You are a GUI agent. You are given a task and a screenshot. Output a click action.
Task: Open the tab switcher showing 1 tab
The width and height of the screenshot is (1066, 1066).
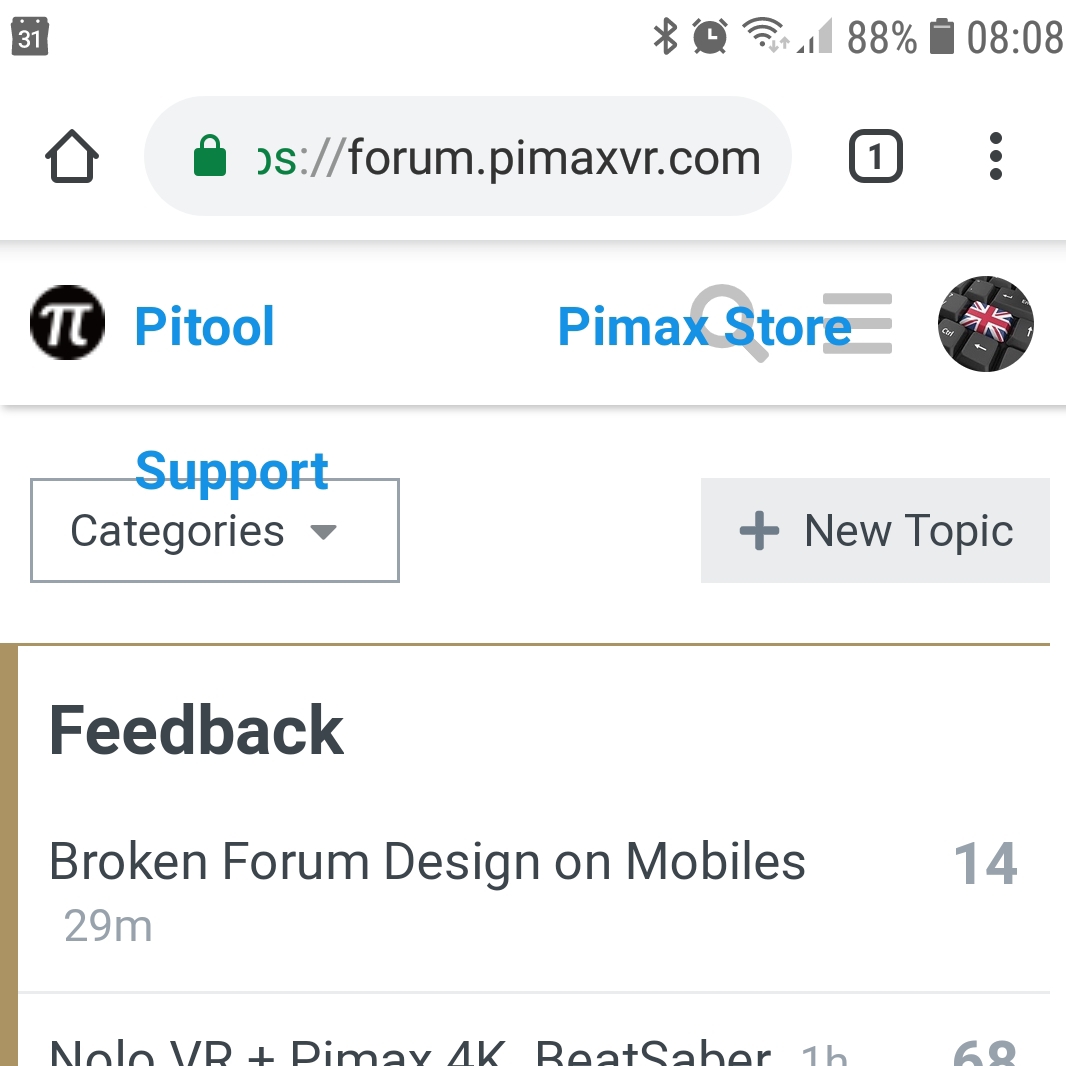pyautogui.click(x=875, y=157)
